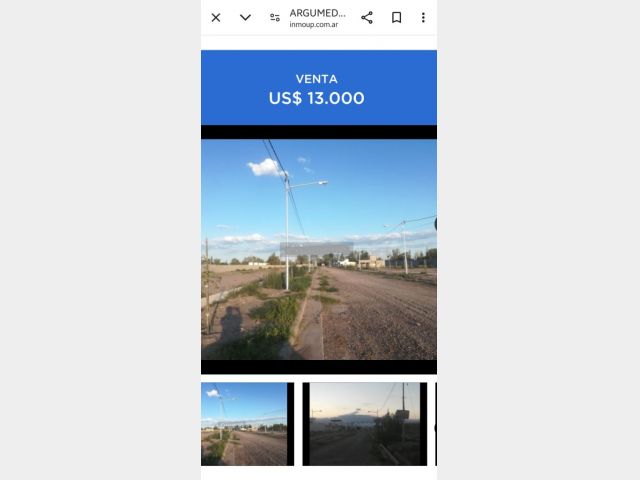Tap the share icon
The image size is (640, 480).
pyautogui.click(x=367, y=17)
